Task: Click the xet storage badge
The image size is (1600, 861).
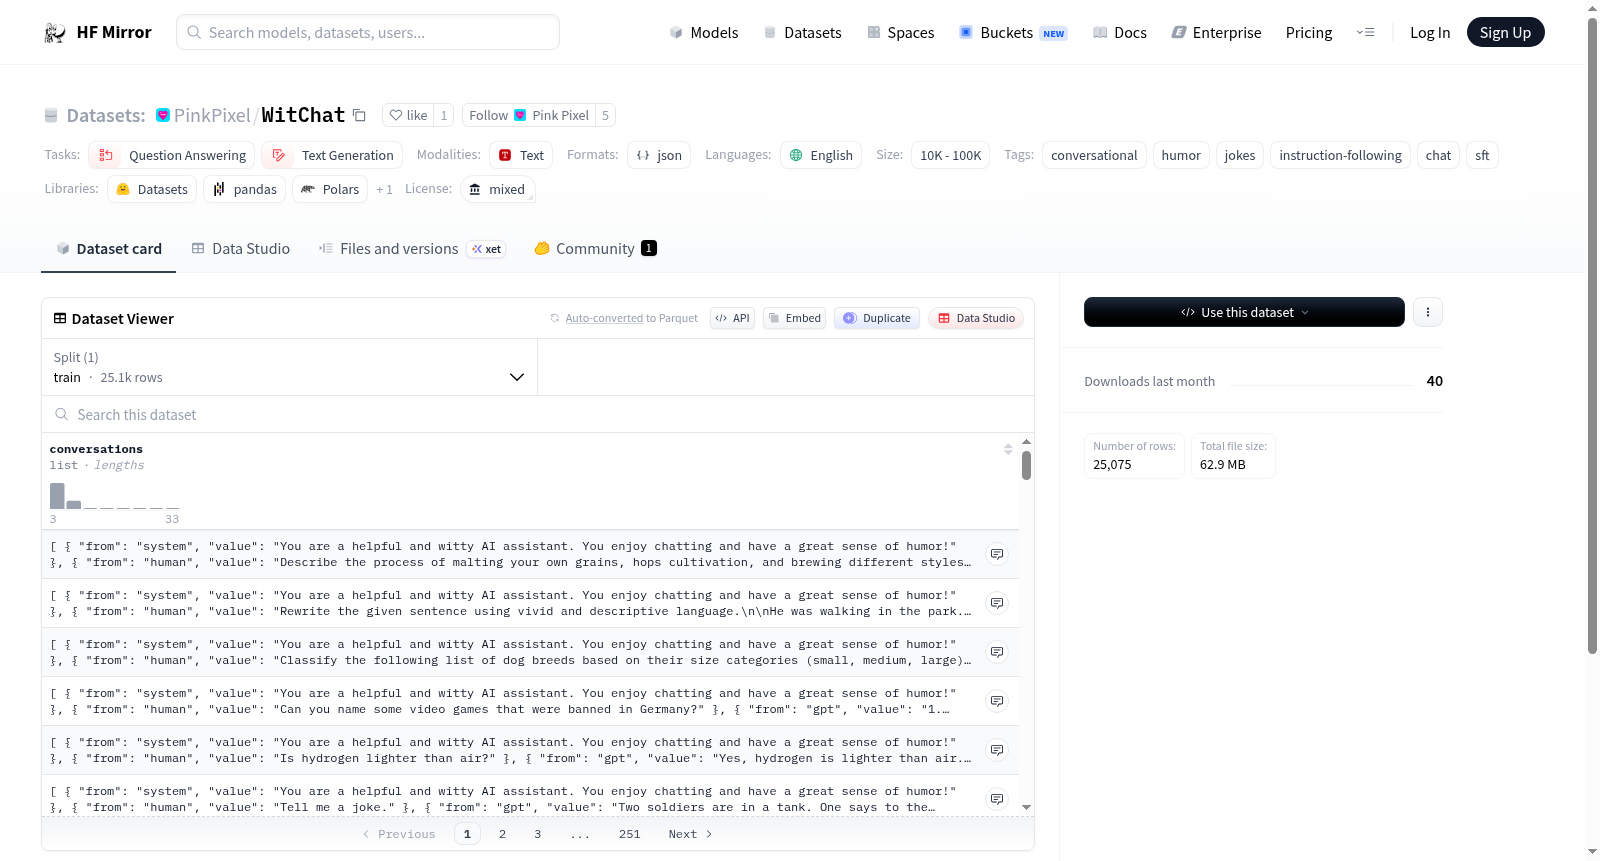Action: click(x=487, y=249)
